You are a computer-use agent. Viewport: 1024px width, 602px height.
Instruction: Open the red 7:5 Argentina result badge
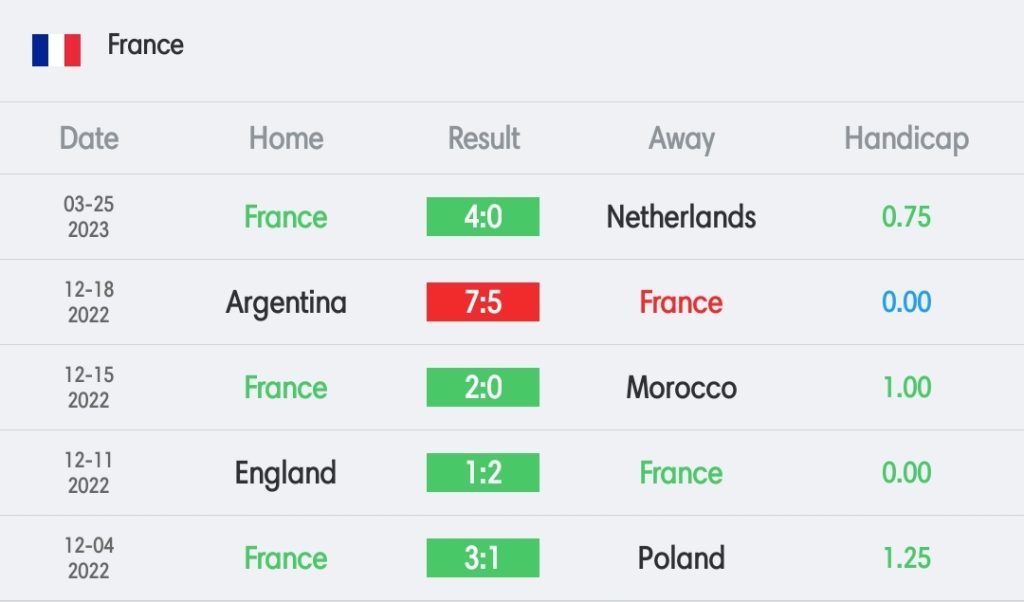click(x=483, y=302)
